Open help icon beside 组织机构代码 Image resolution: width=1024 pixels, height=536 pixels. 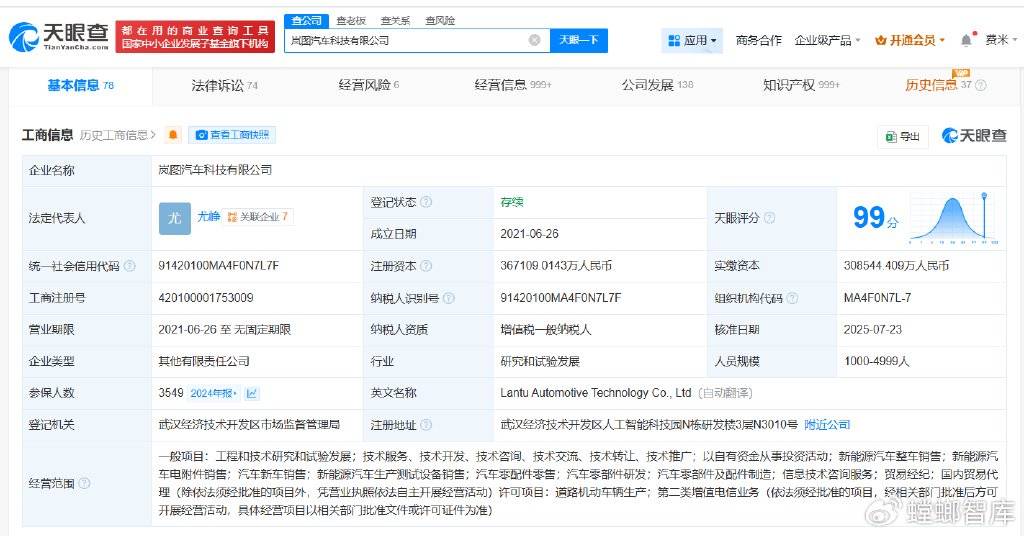click(x=792, y=298)
